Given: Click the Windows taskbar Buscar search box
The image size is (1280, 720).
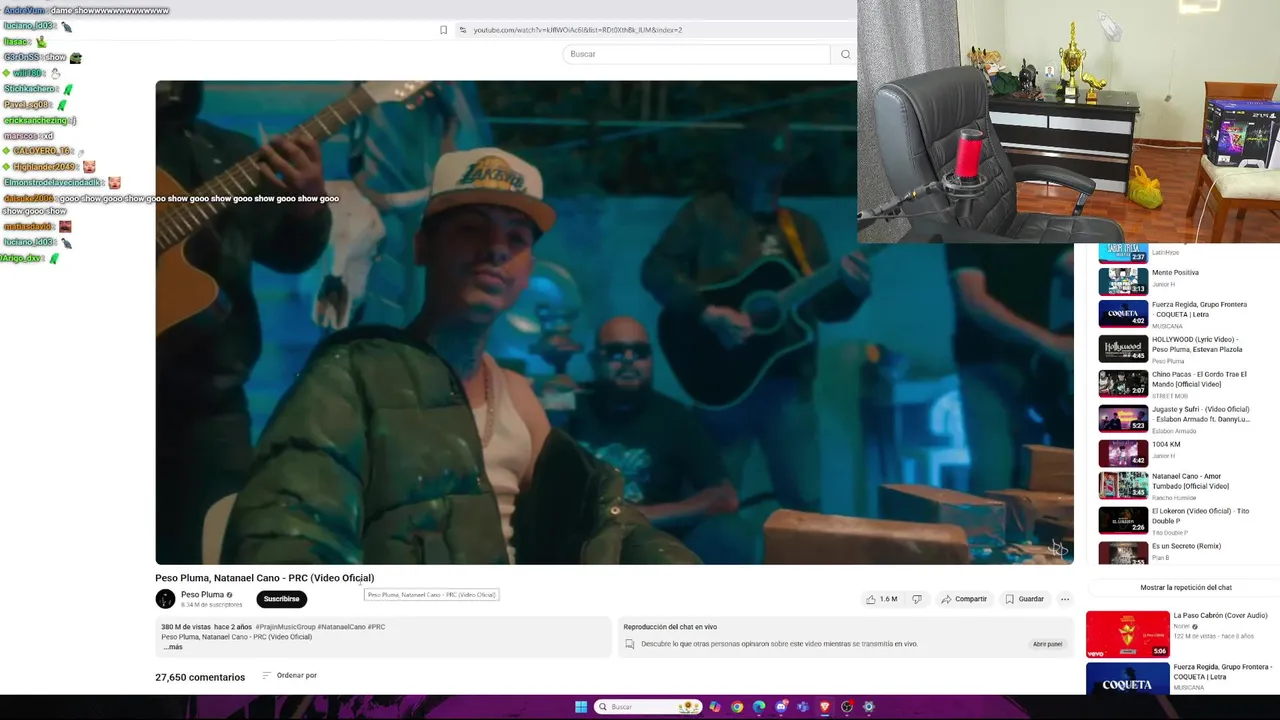Looking at the screenshot, I should [x=648, y=707].
